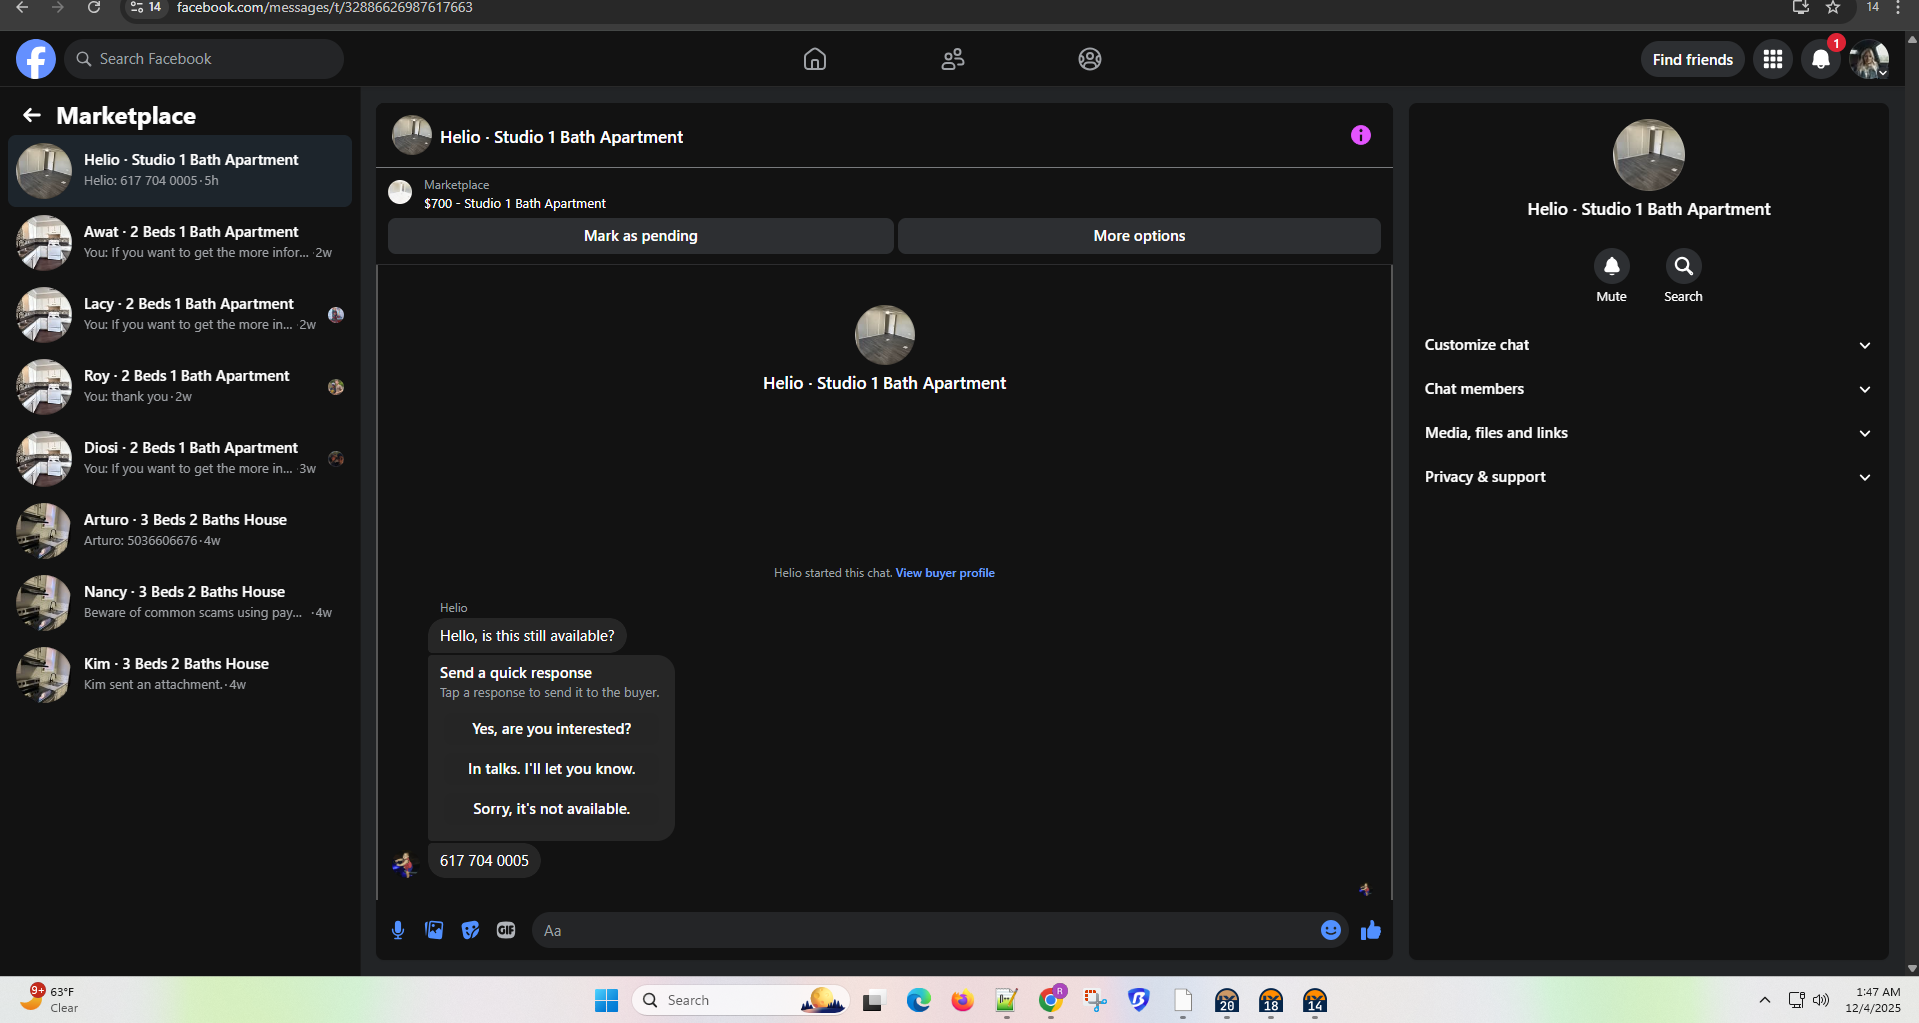The width and height of the screenshot is (1919, 1023).
Task: Open Firefox from taskbar
Action: [x=962, y=1000]
